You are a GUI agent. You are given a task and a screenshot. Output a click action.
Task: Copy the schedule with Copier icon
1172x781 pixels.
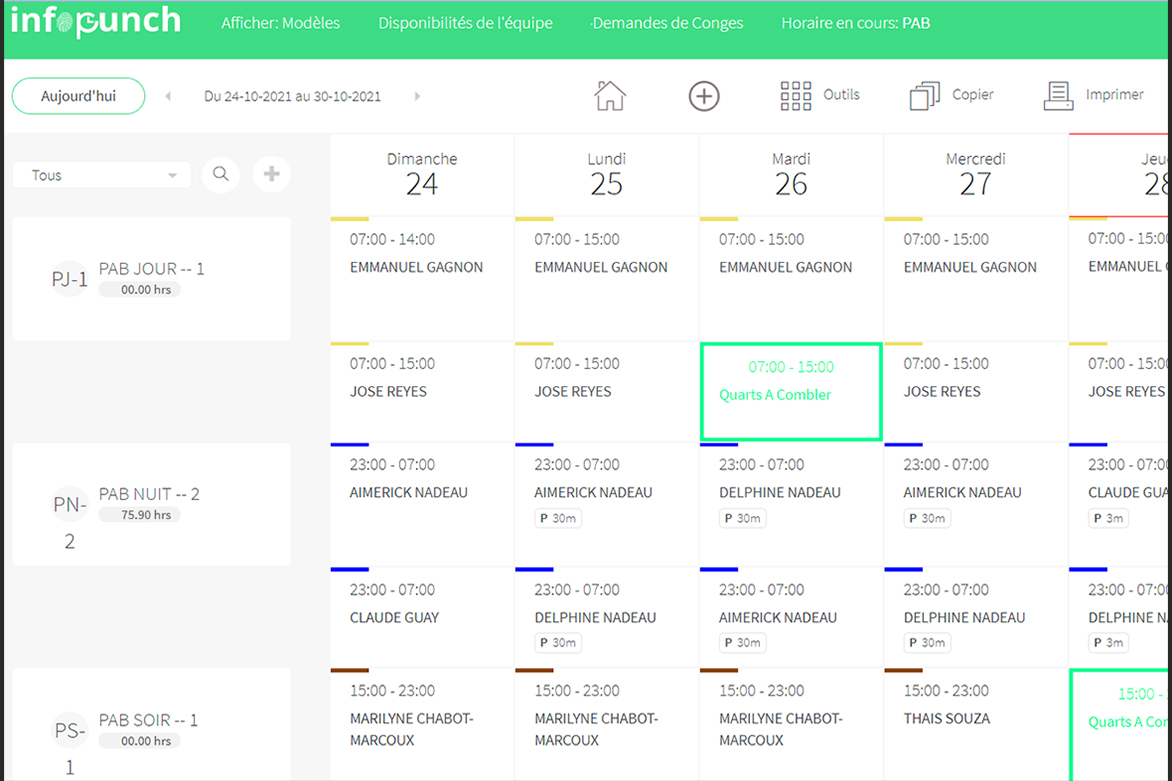tap(952, 96)
